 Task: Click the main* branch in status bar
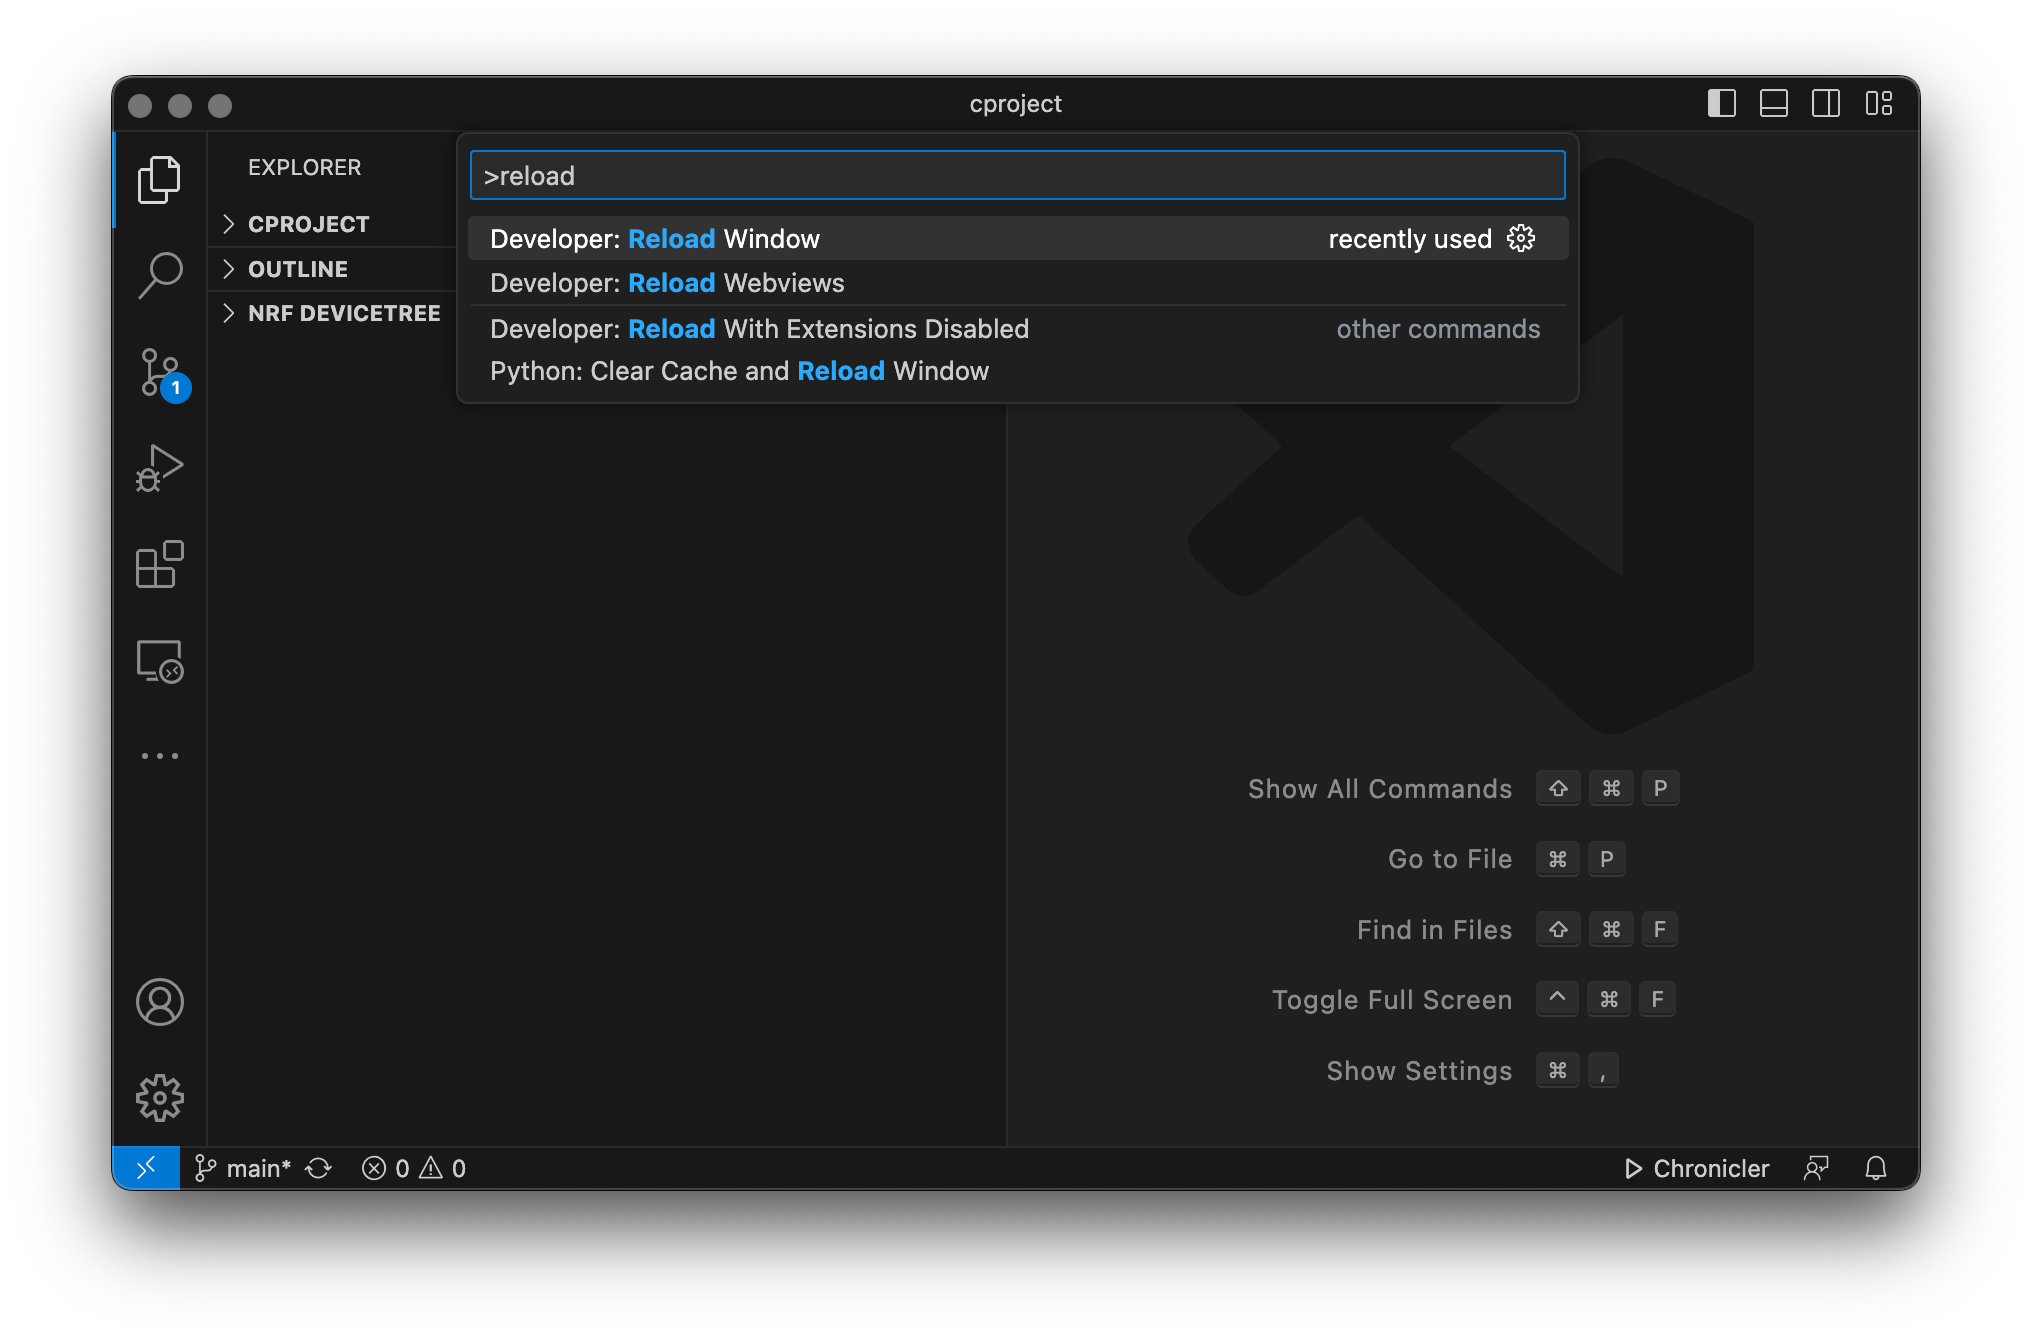[x=244, y=1168]
